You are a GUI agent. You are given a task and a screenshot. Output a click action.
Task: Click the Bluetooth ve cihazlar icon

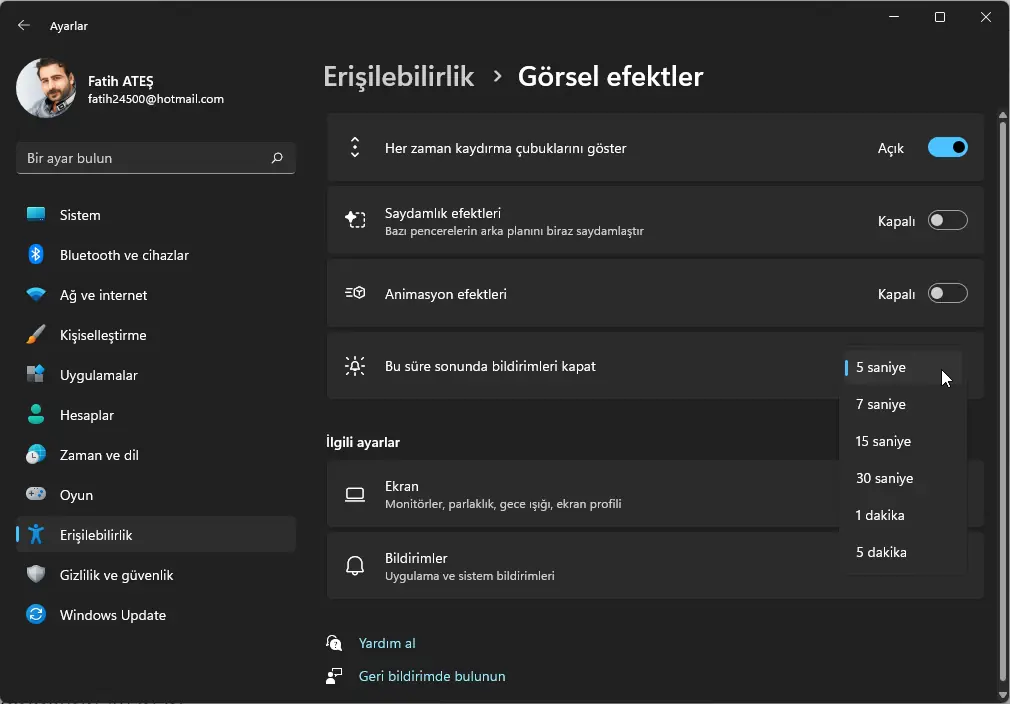point(36,255)
